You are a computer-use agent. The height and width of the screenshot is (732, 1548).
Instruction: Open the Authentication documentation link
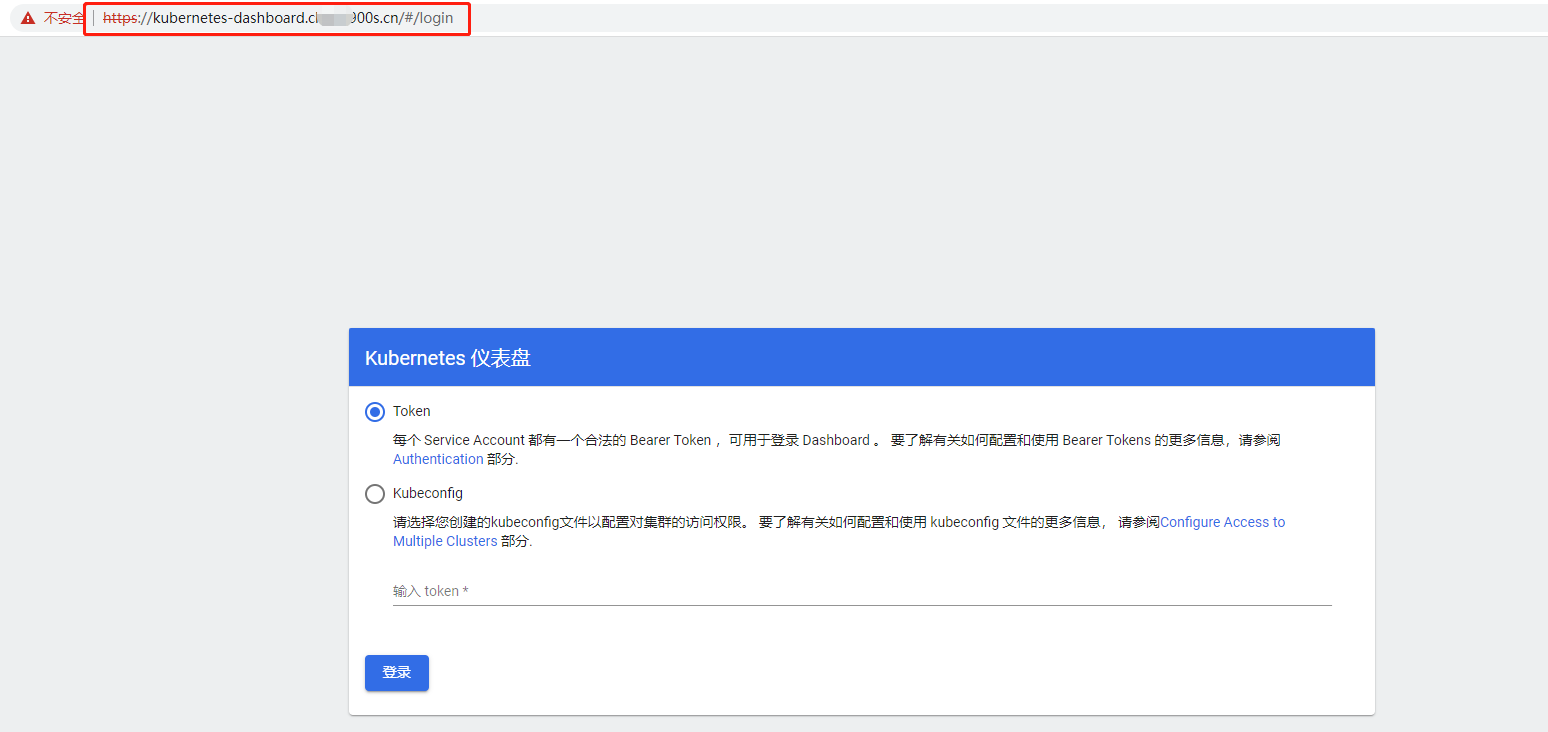pyautogui.click(x=438, y=459)
